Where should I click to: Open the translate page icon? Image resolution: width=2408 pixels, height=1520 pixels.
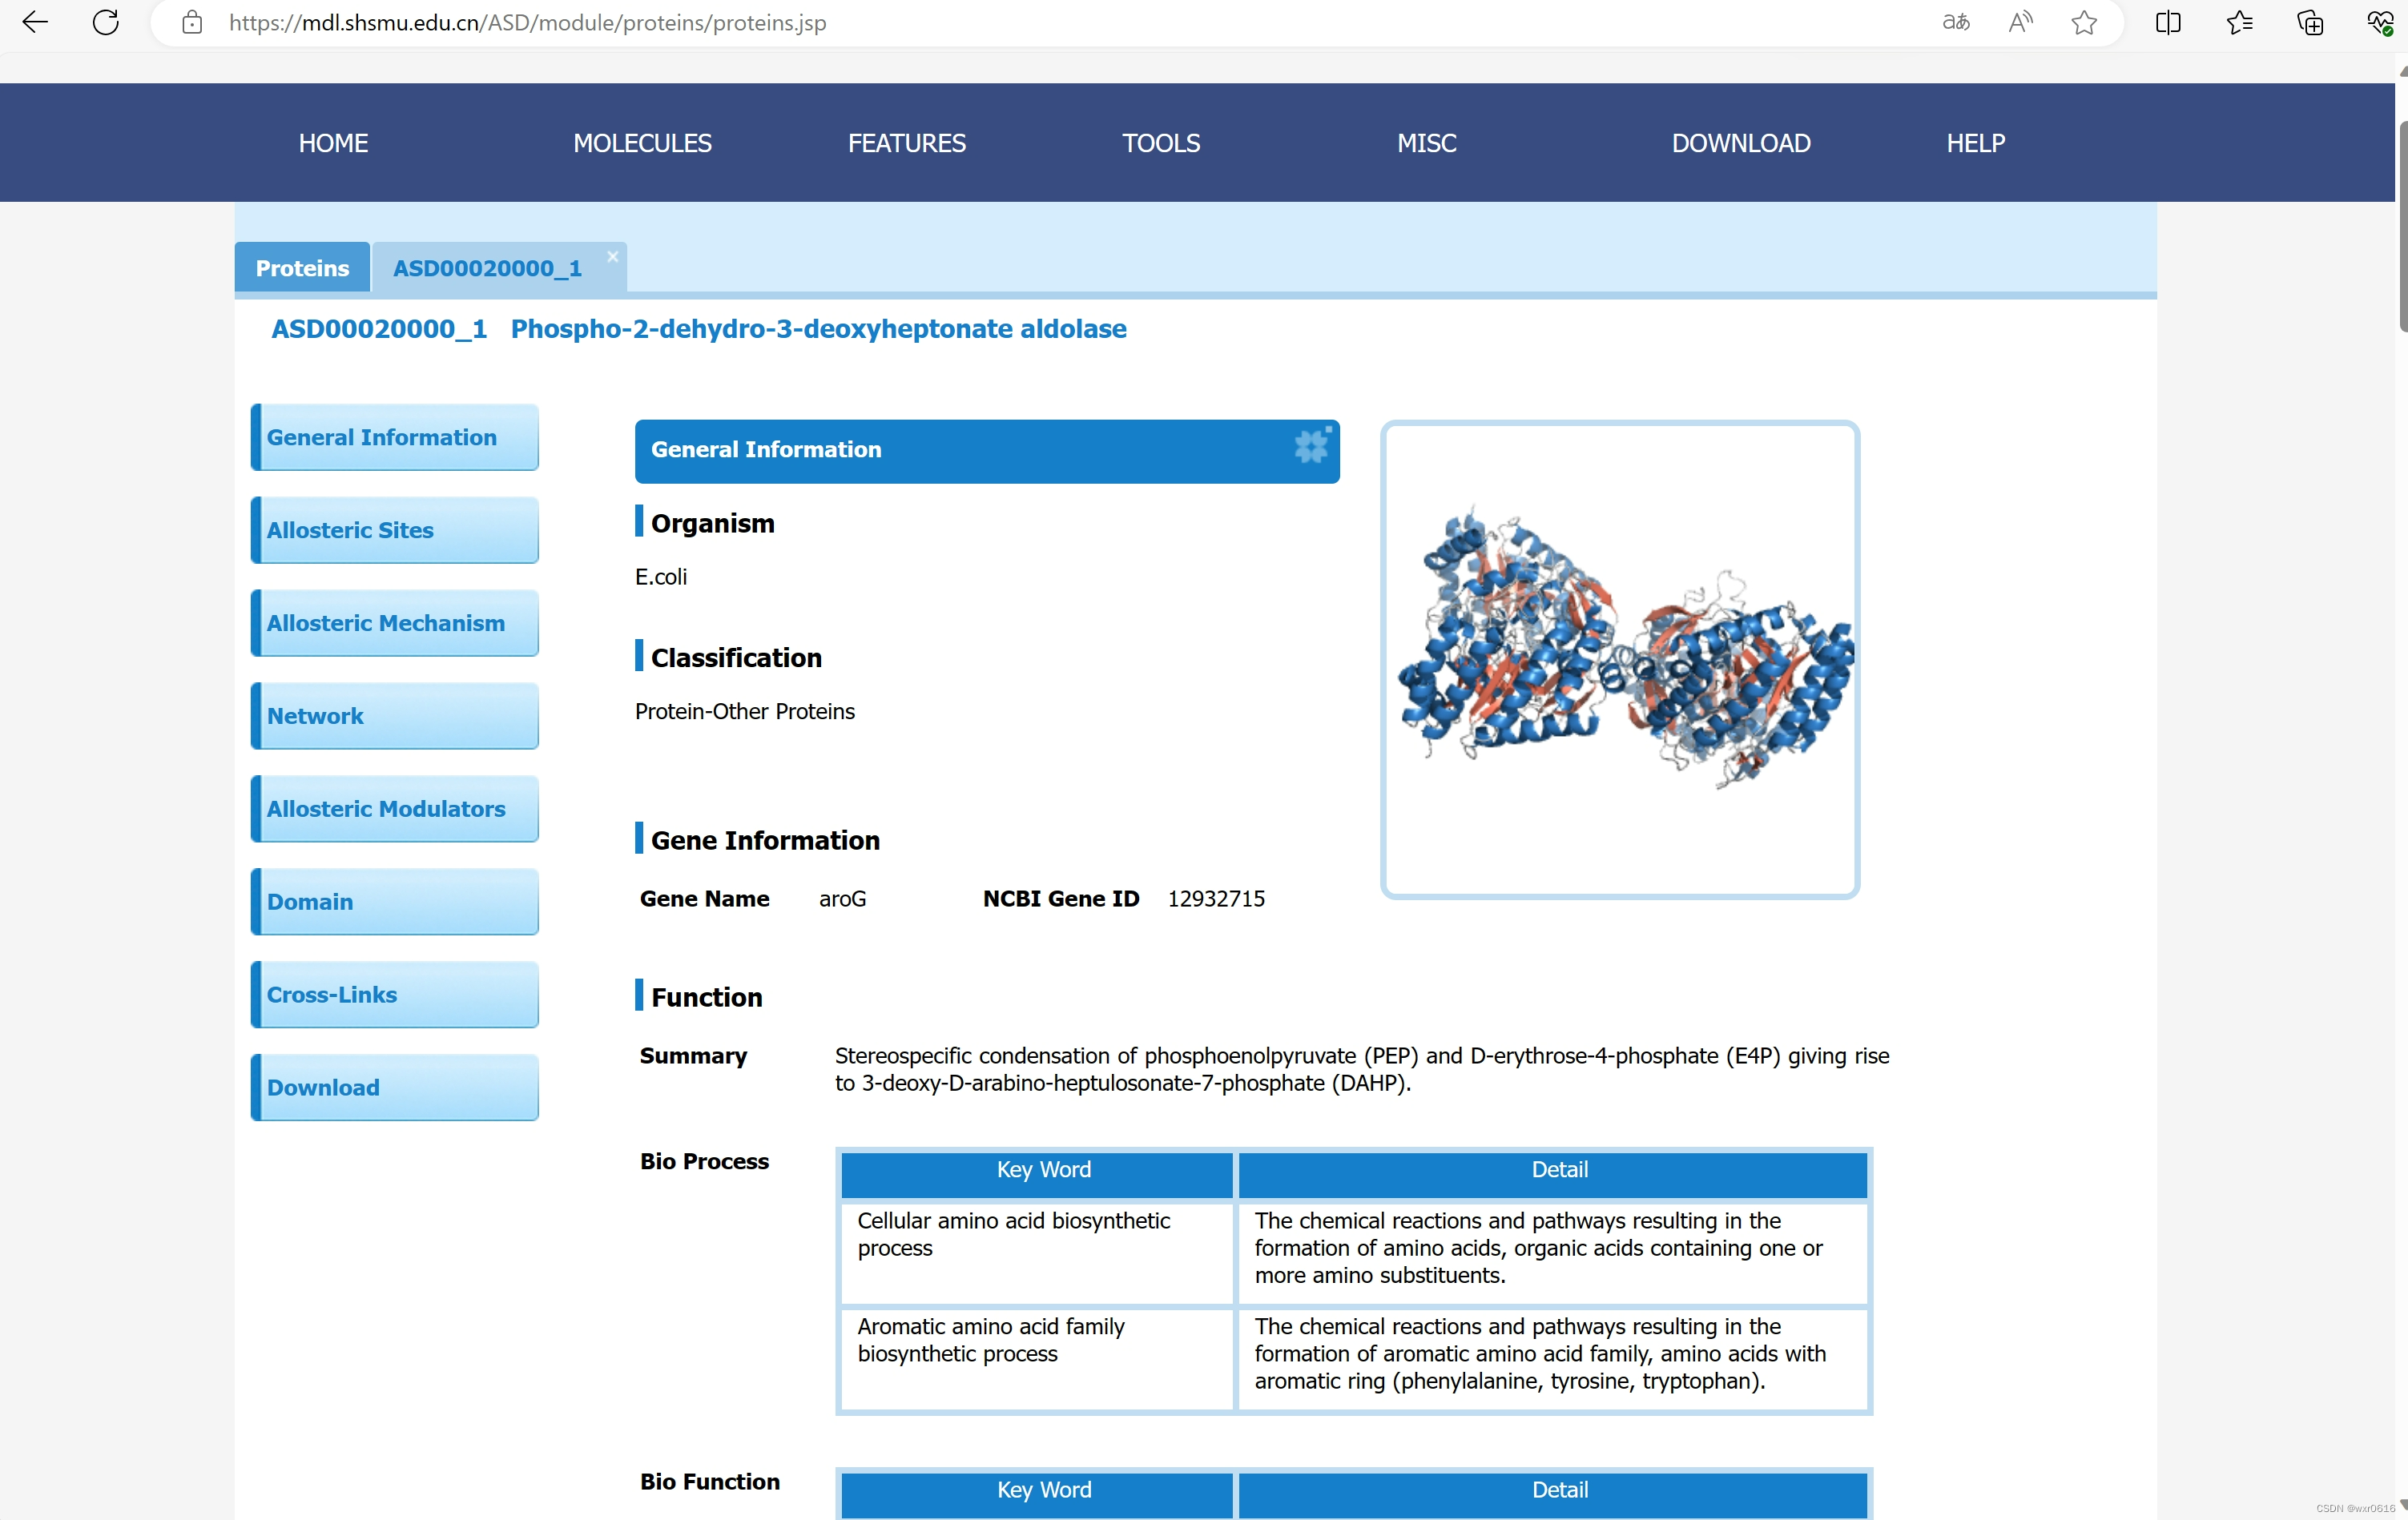pyautogui.click(x=1955, y=22)
